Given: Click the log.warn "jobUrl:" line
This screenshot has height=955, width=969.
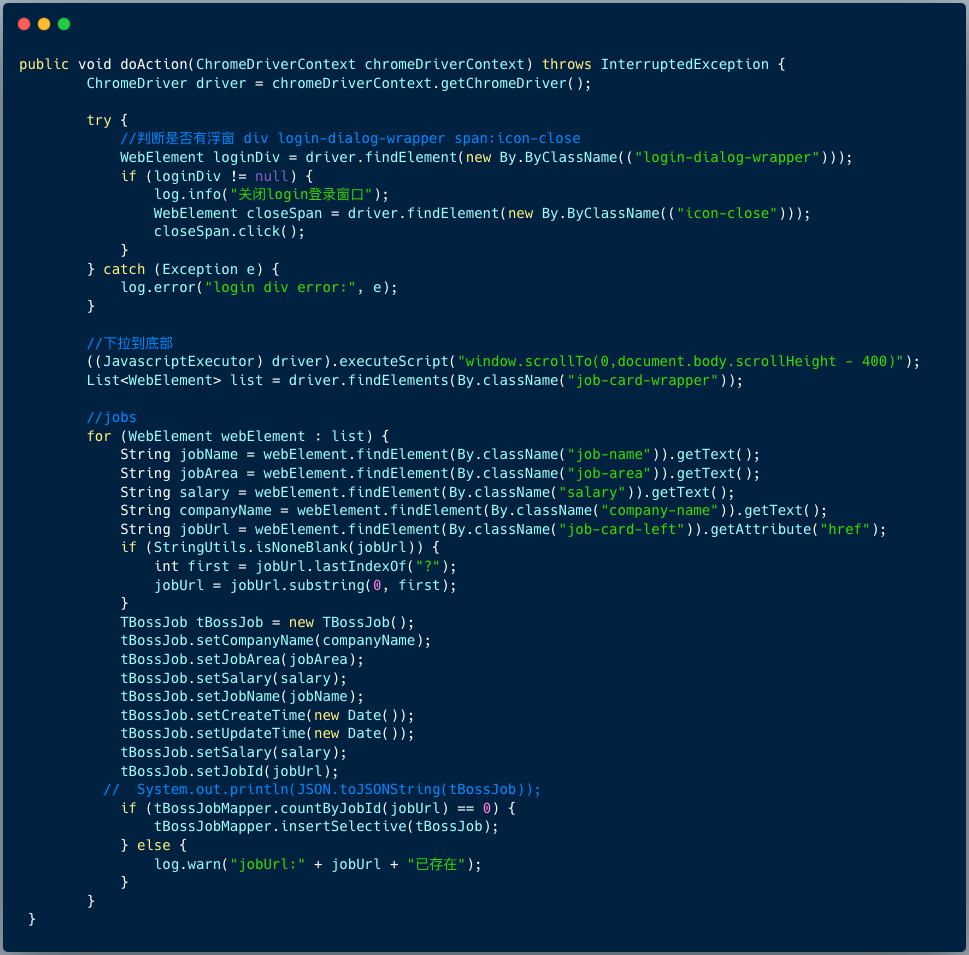Looking at the screenshot, I should [x=318, y=864].
